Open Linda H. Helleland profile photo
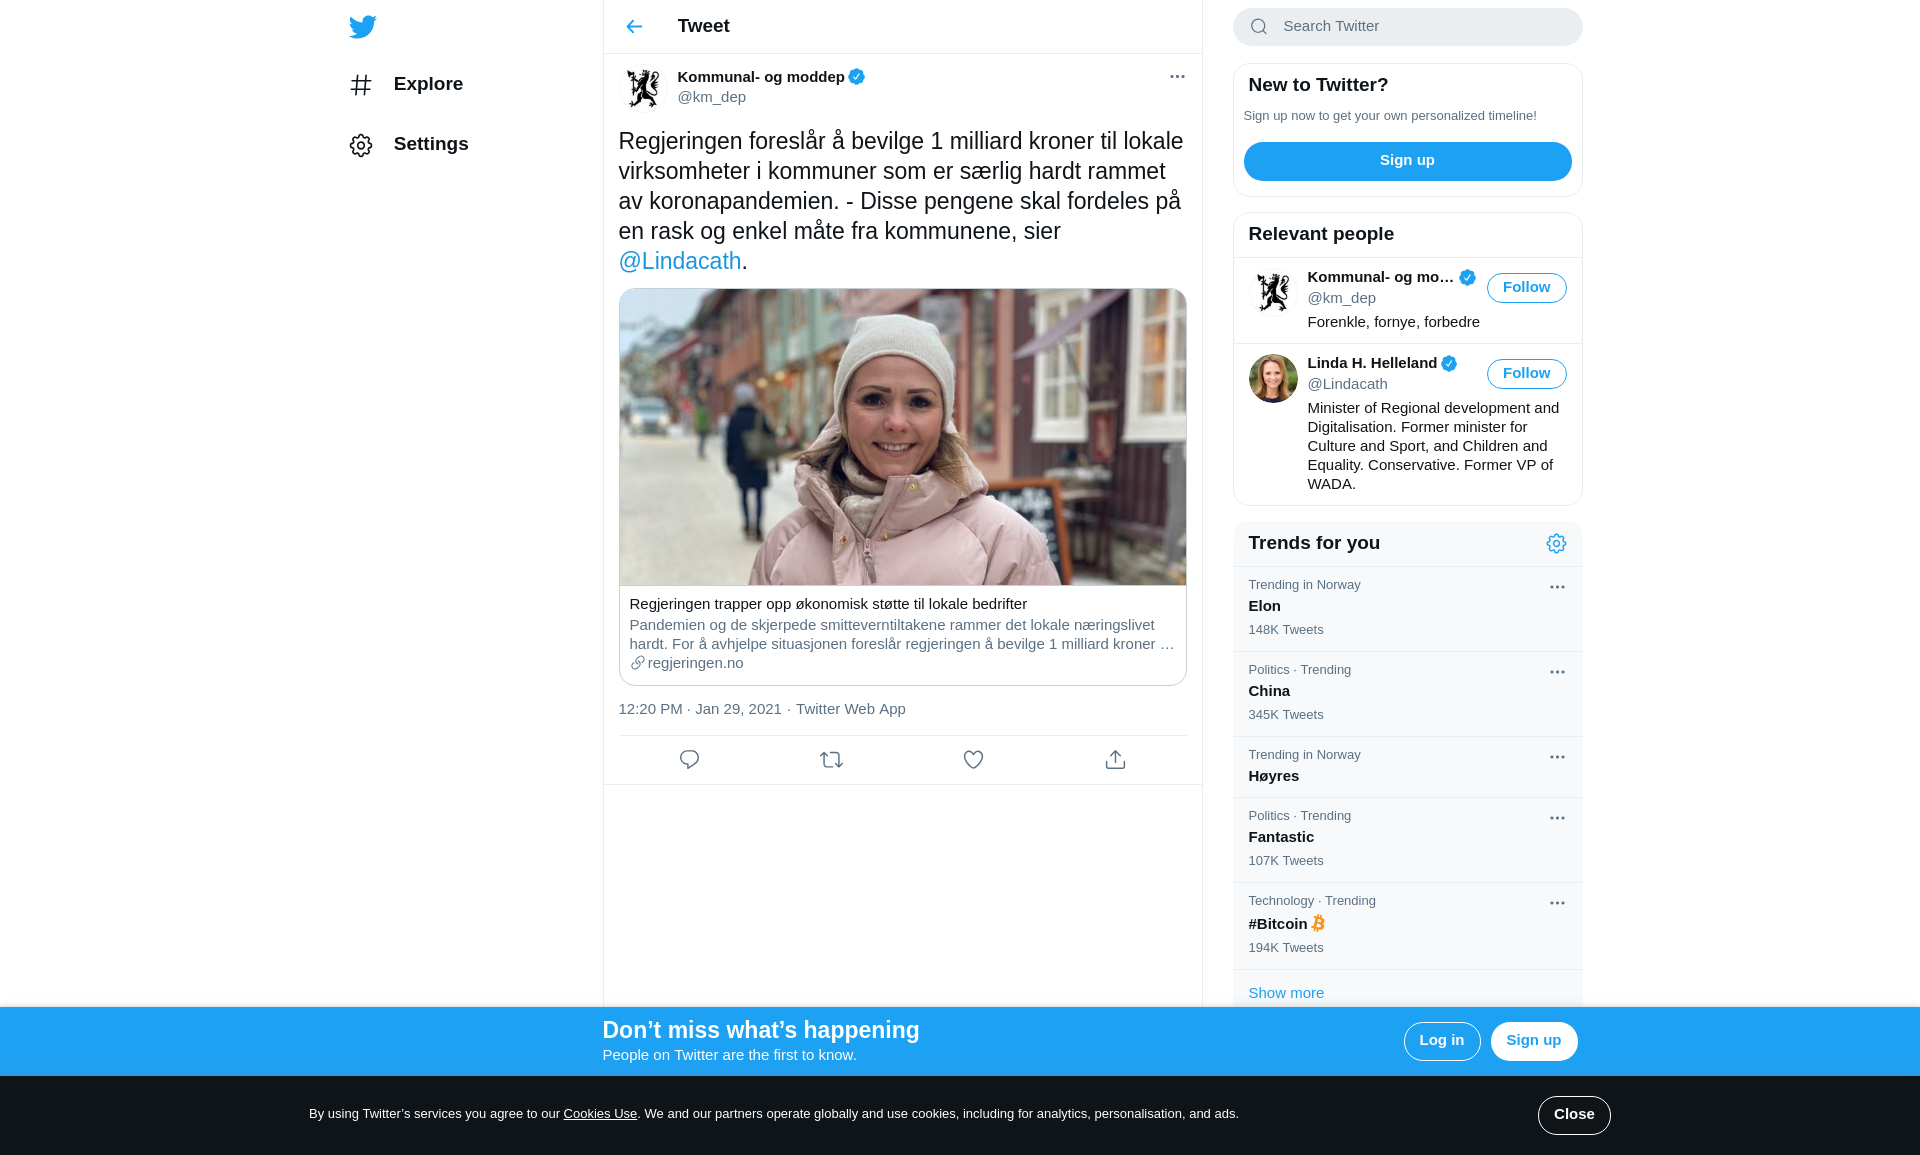Screen dimensions: 1920x1155 (x=1273, y=378)
